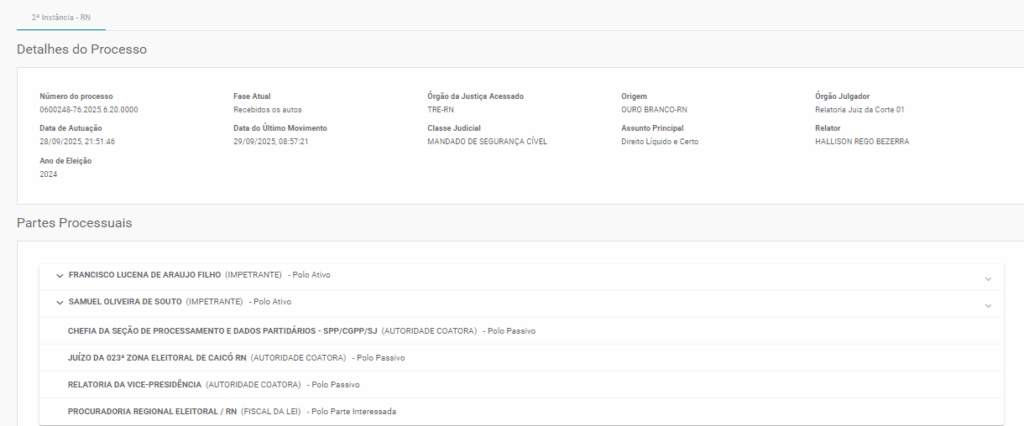
Task: Click process number 0600248-76.2025.6.20.0000
Action: pos(89,109)
